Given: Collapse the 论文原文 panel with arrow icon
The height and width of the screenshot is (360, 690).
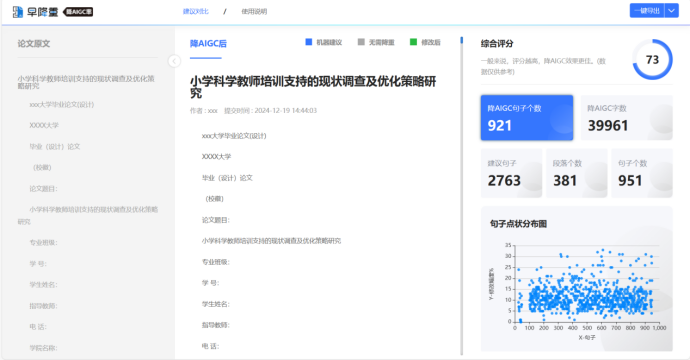Looking at the screenshot, I should pos(174,61).
